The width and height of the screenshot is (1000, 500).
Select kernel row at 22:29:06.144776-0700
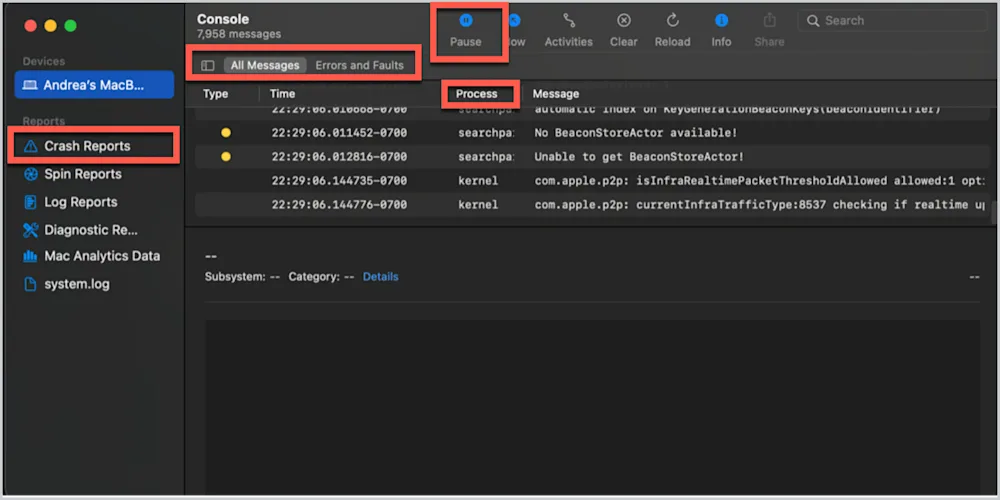pos(591,205)
